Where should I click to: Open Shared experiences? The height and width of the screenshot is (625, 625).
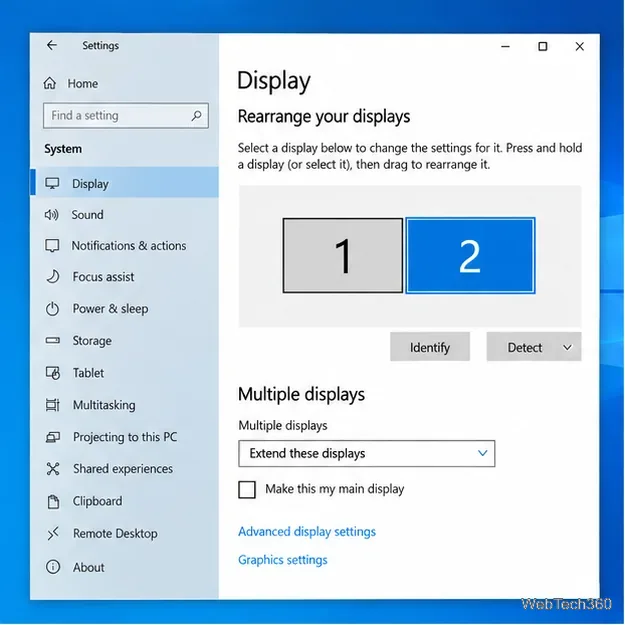tap(123, 469)
